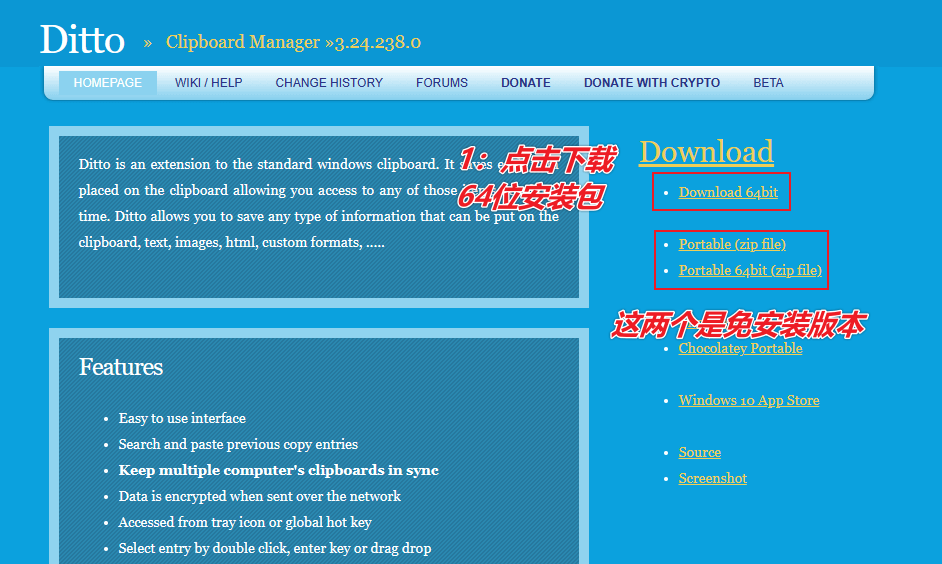Go to the WIKI / HELP page
This screenshot has width=942, height=564.
[x=208, y=83]
